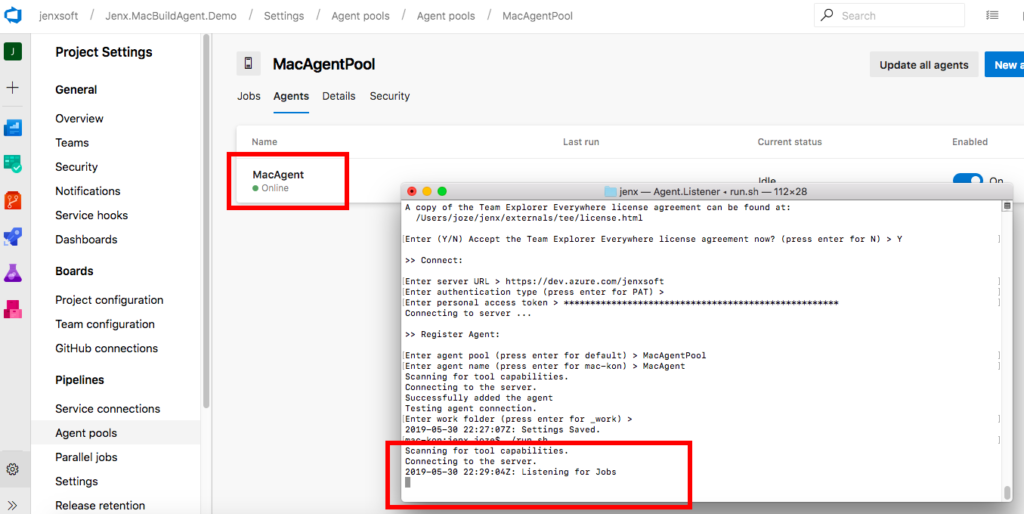Open the Overview hub icon in sidebar

click(x=13, y=127)
